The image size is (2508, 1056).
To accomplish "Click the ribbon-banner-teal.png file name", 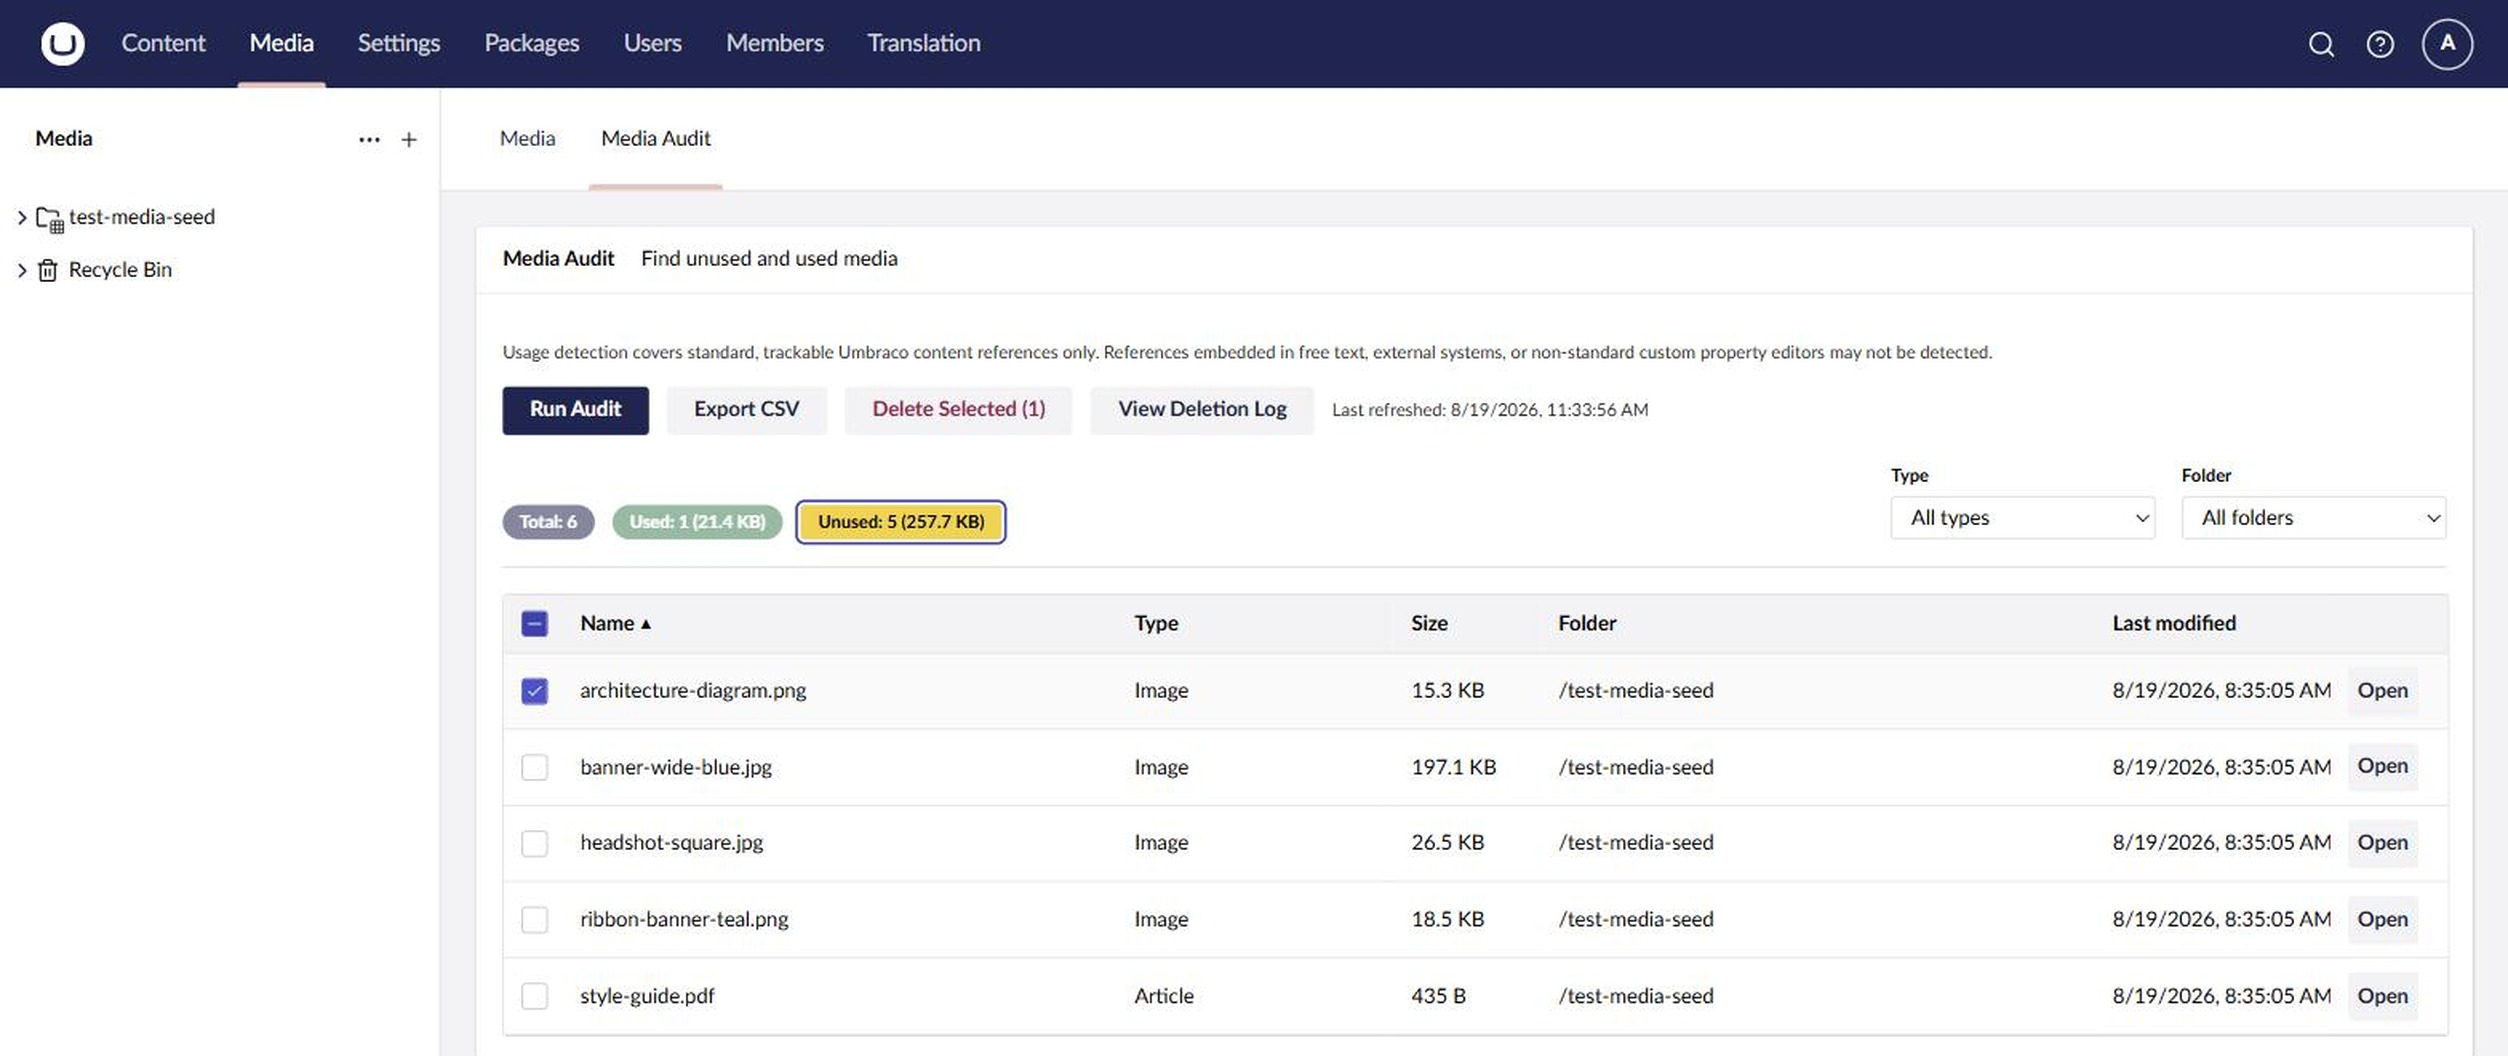I will (684, 919).
